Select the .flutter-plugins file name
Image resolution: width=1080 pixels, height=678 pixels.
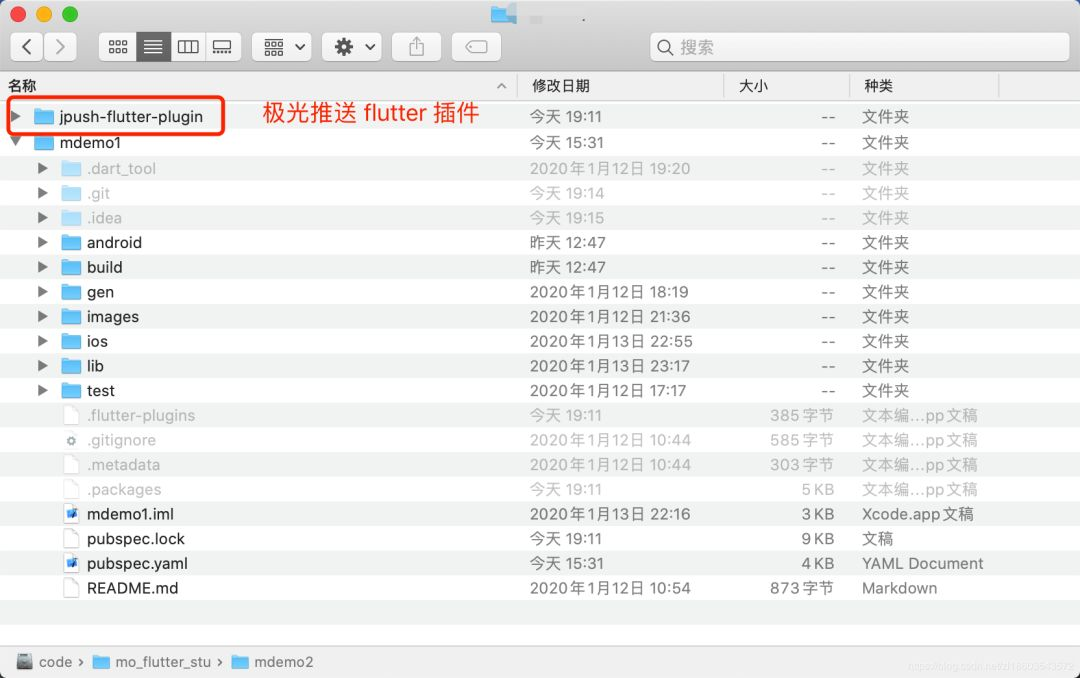[141, 415]
